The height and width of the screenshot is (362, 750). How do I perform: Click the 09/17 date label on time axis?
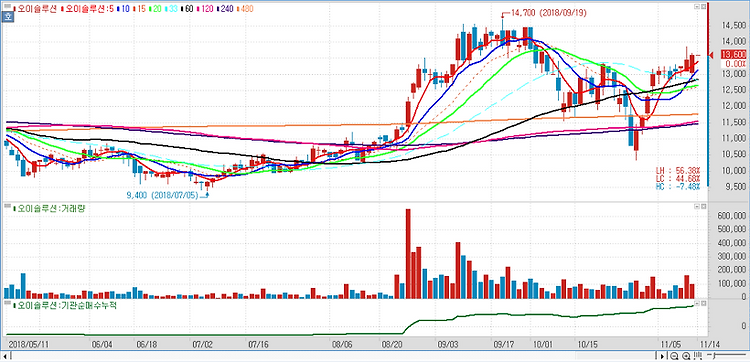(503, 344)
